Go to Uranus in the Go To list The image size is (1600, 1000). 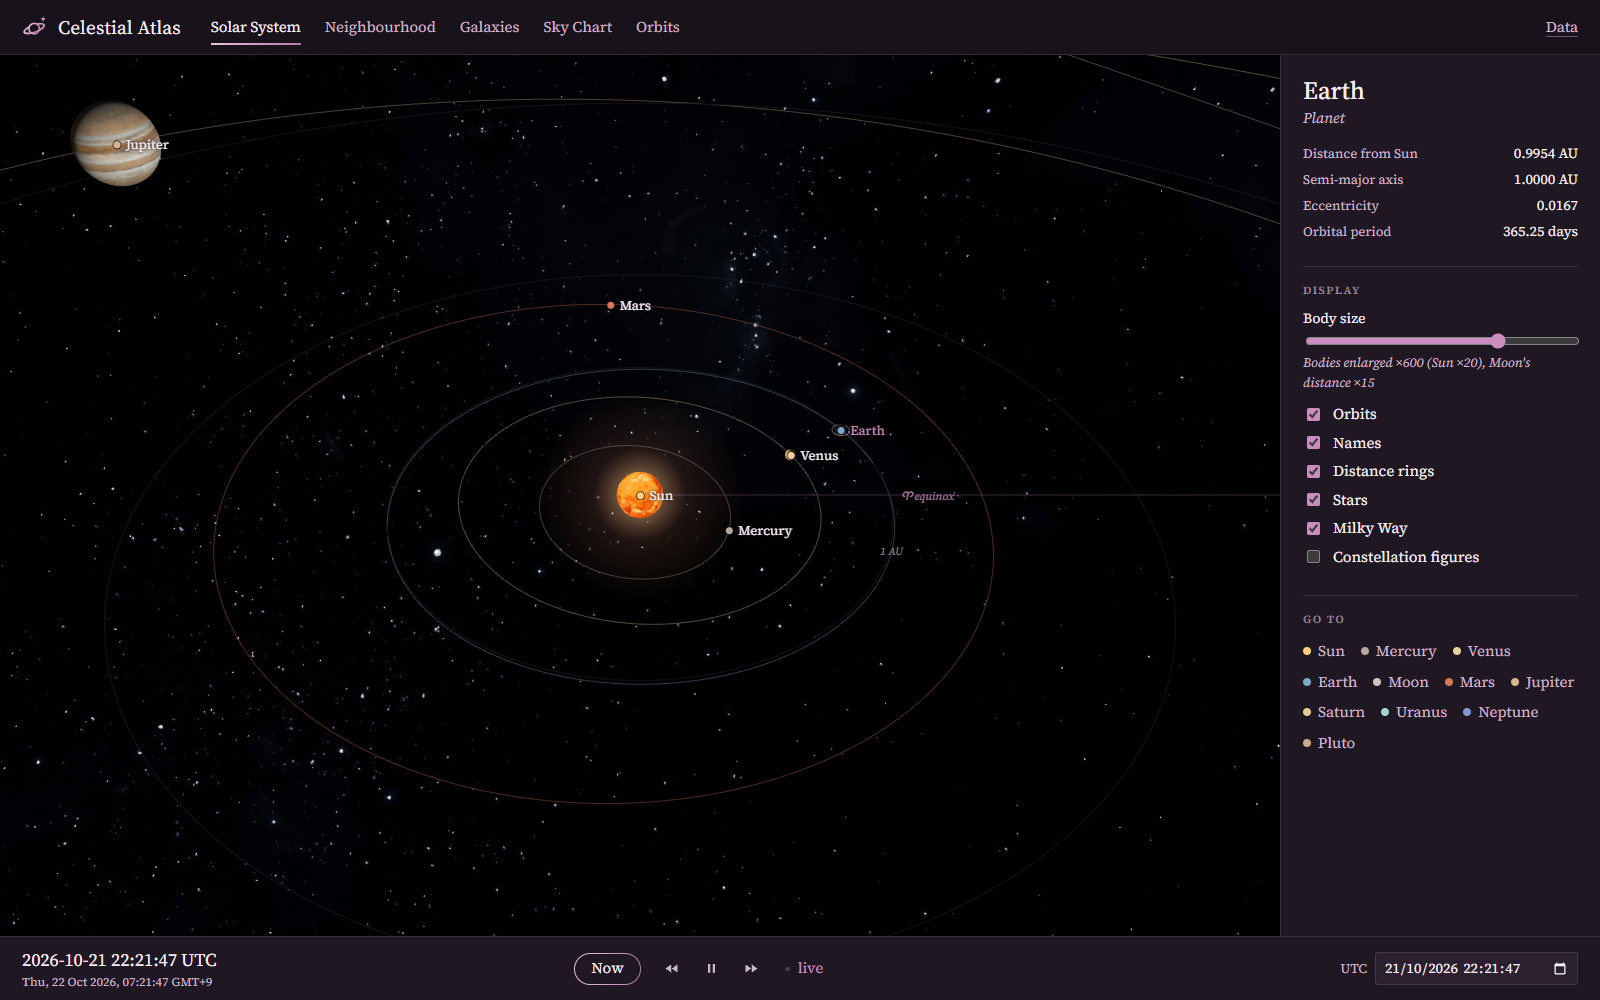click(x=1414, y=712)
